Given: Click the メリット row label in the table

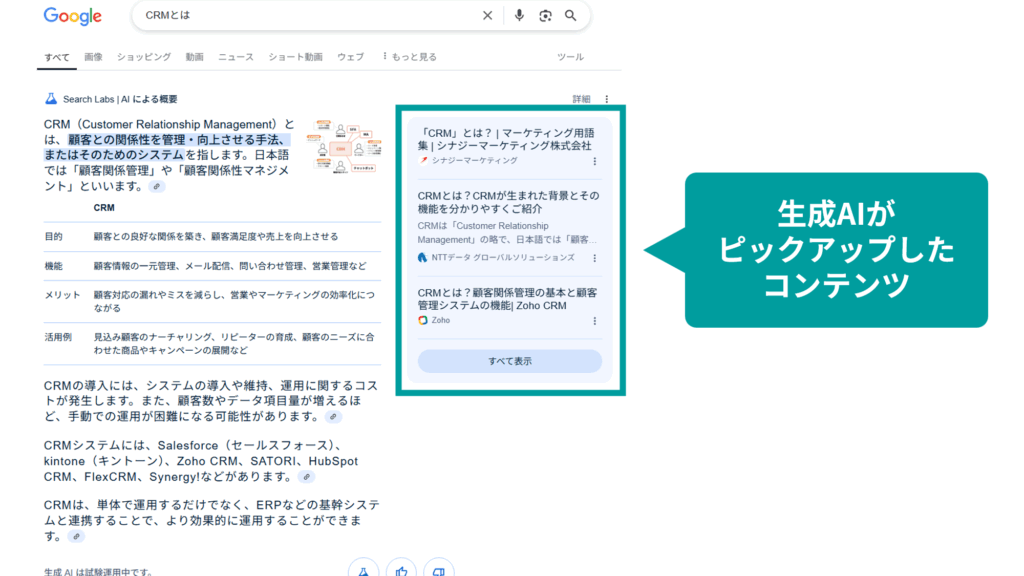Looking at the screenshot, I should tap(62, 295).
